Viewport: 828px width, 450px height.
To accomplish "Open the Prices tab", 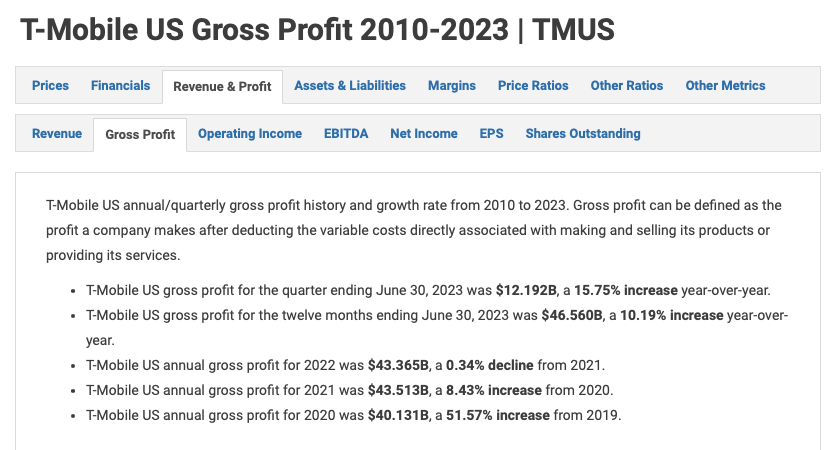I will click(x=50, y=86).
